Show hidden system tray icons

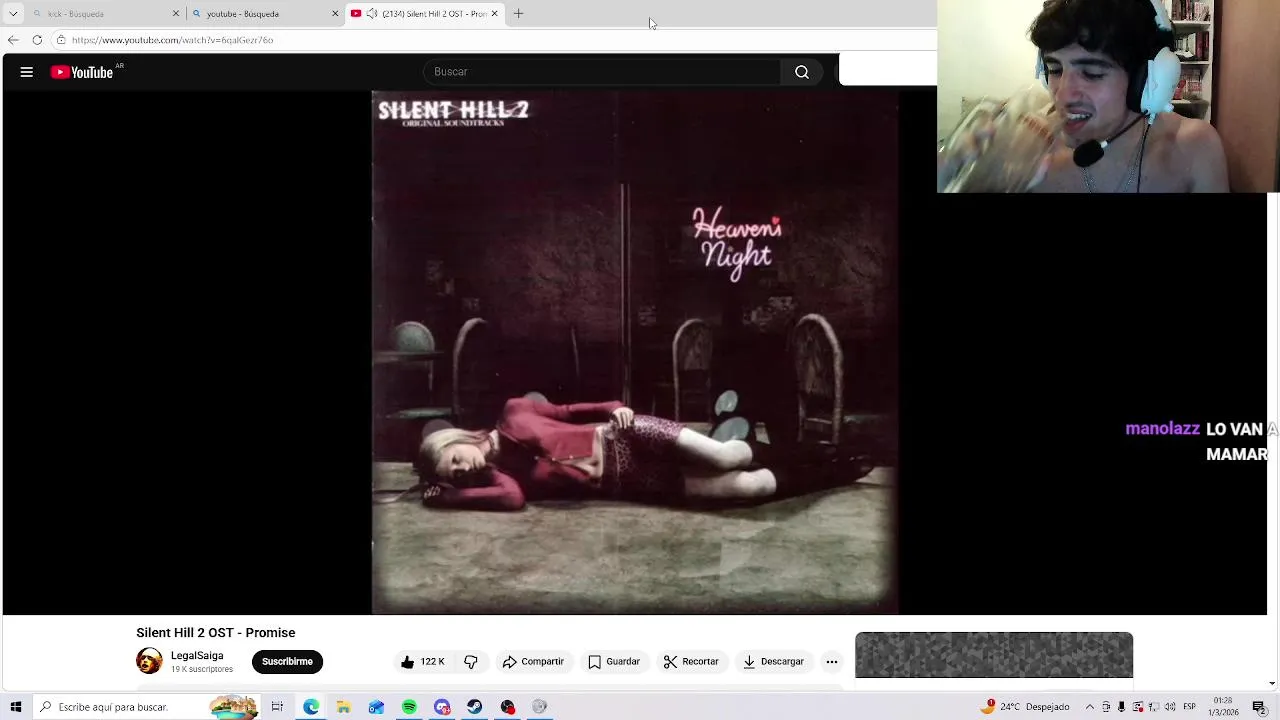point(1090,707)
